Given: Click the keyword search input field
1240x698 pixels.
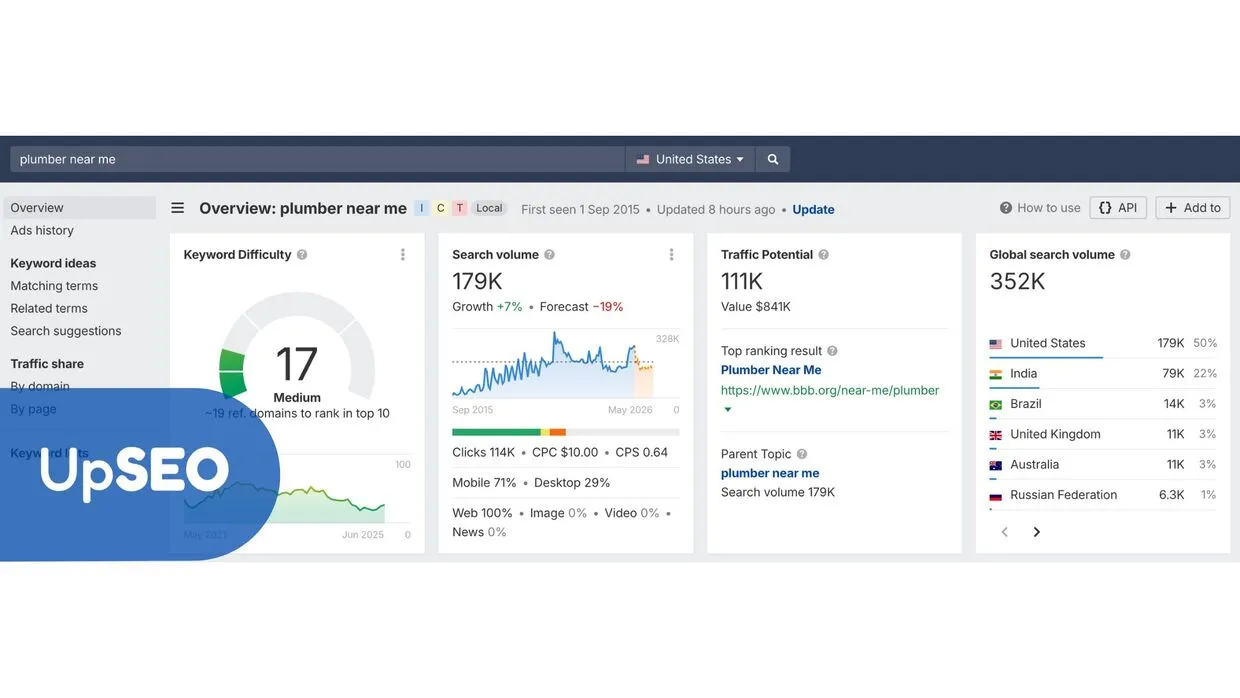Looking at the screenshot, I should click(300, 158).
